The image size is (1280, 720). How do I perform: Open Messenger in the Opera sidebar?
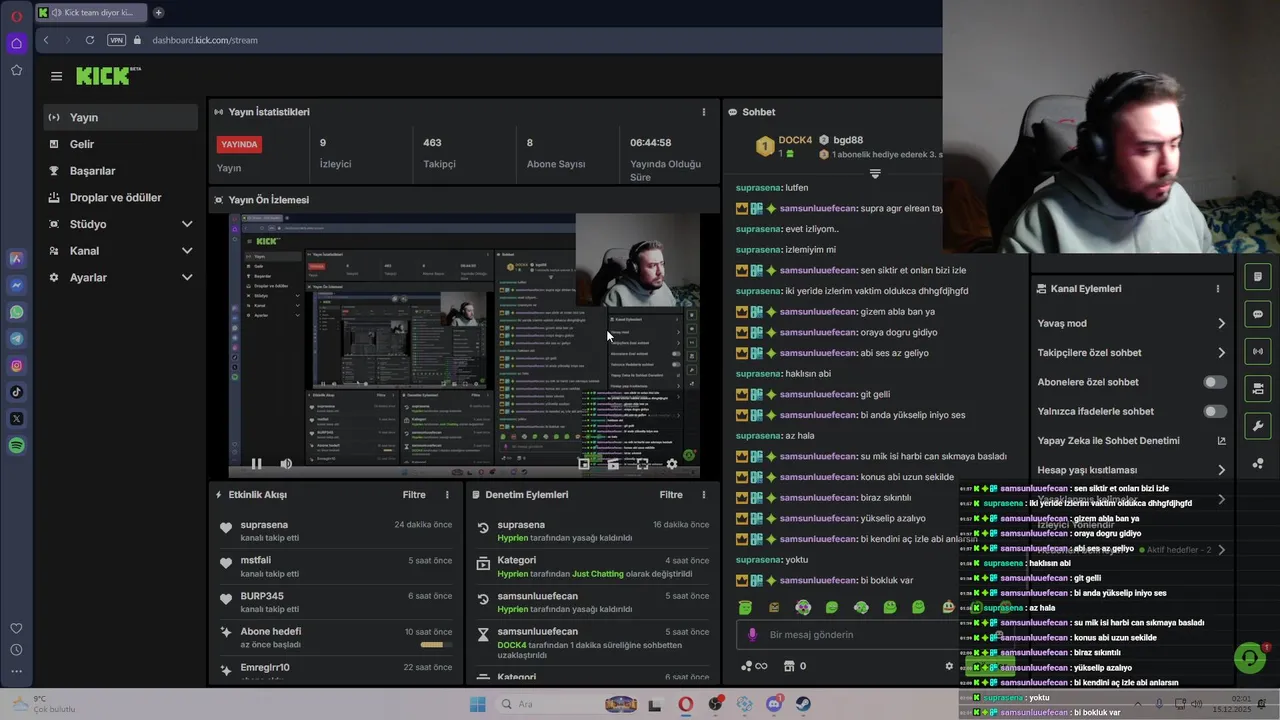pos(16,285)
